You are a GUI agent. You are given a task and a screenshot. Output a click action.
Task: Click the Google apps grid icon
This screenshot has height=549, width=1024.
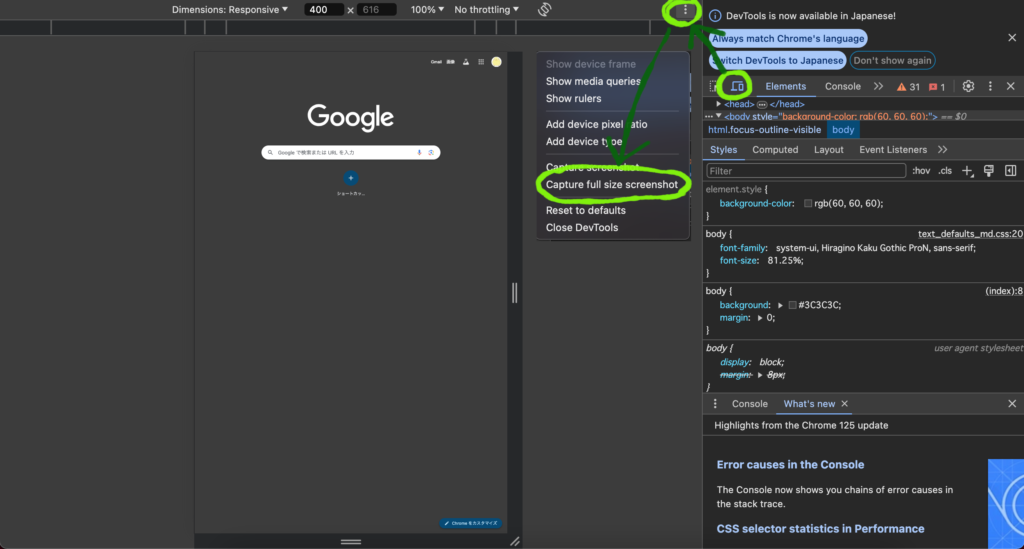(481, 62)
